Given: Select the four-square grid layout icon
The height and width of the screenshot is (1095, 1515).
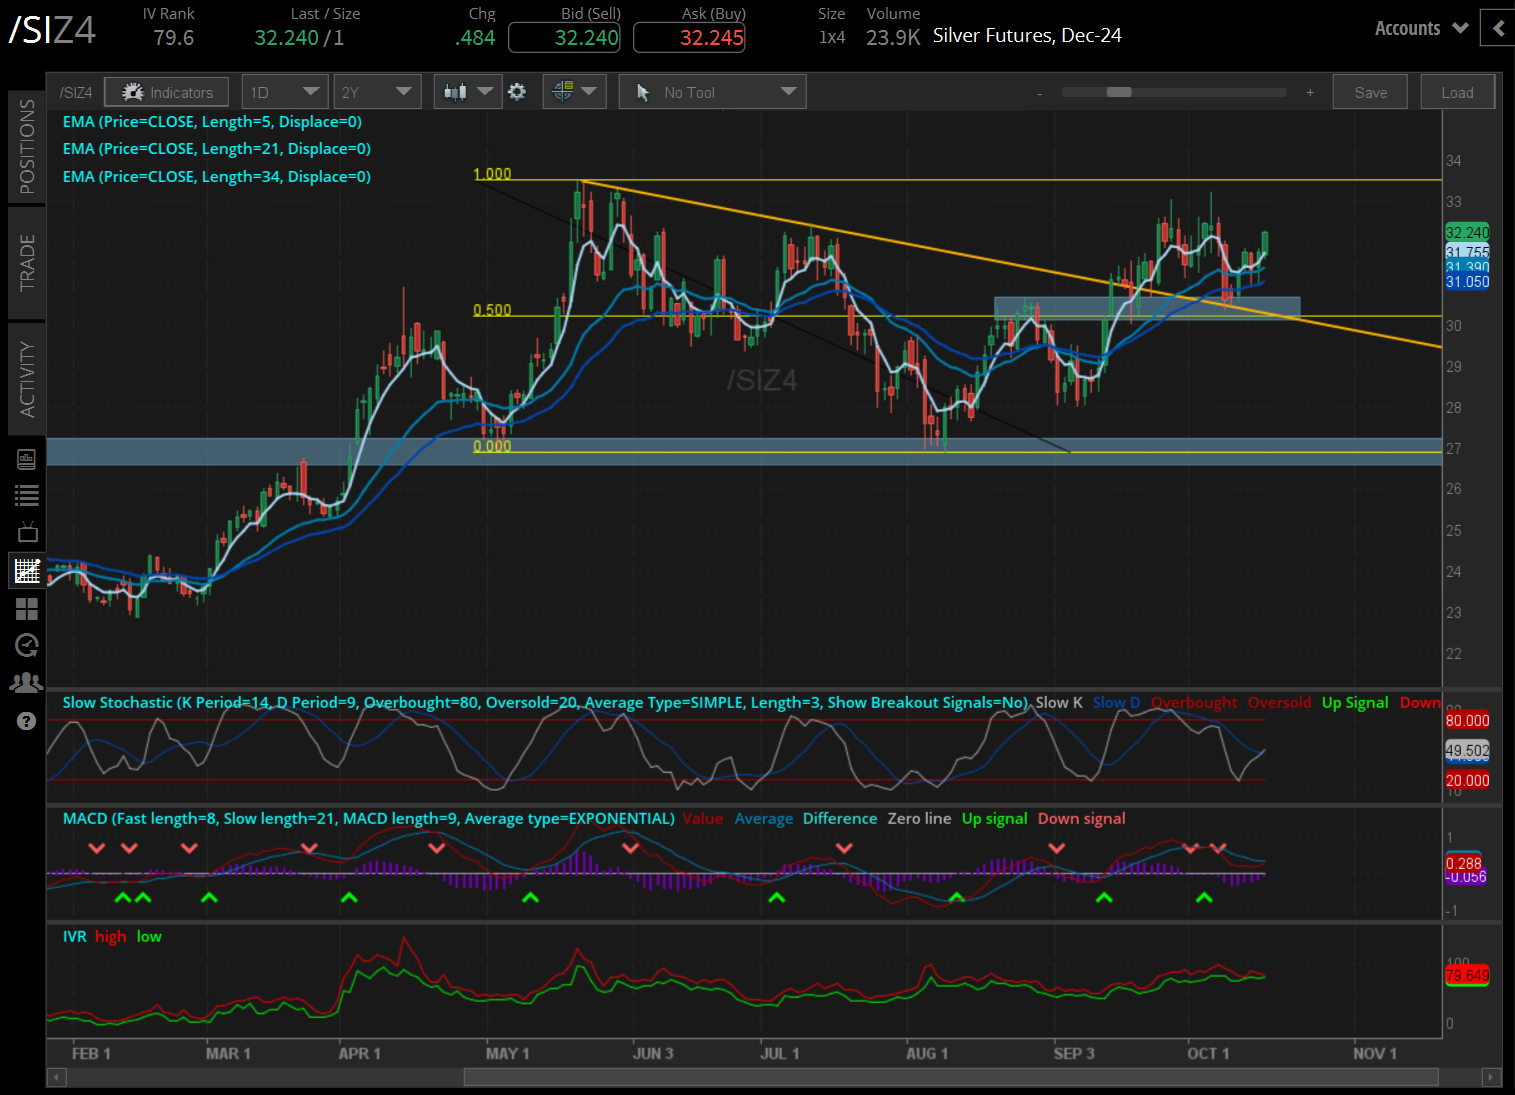Looking at the screenshot, I should point(27,608).
